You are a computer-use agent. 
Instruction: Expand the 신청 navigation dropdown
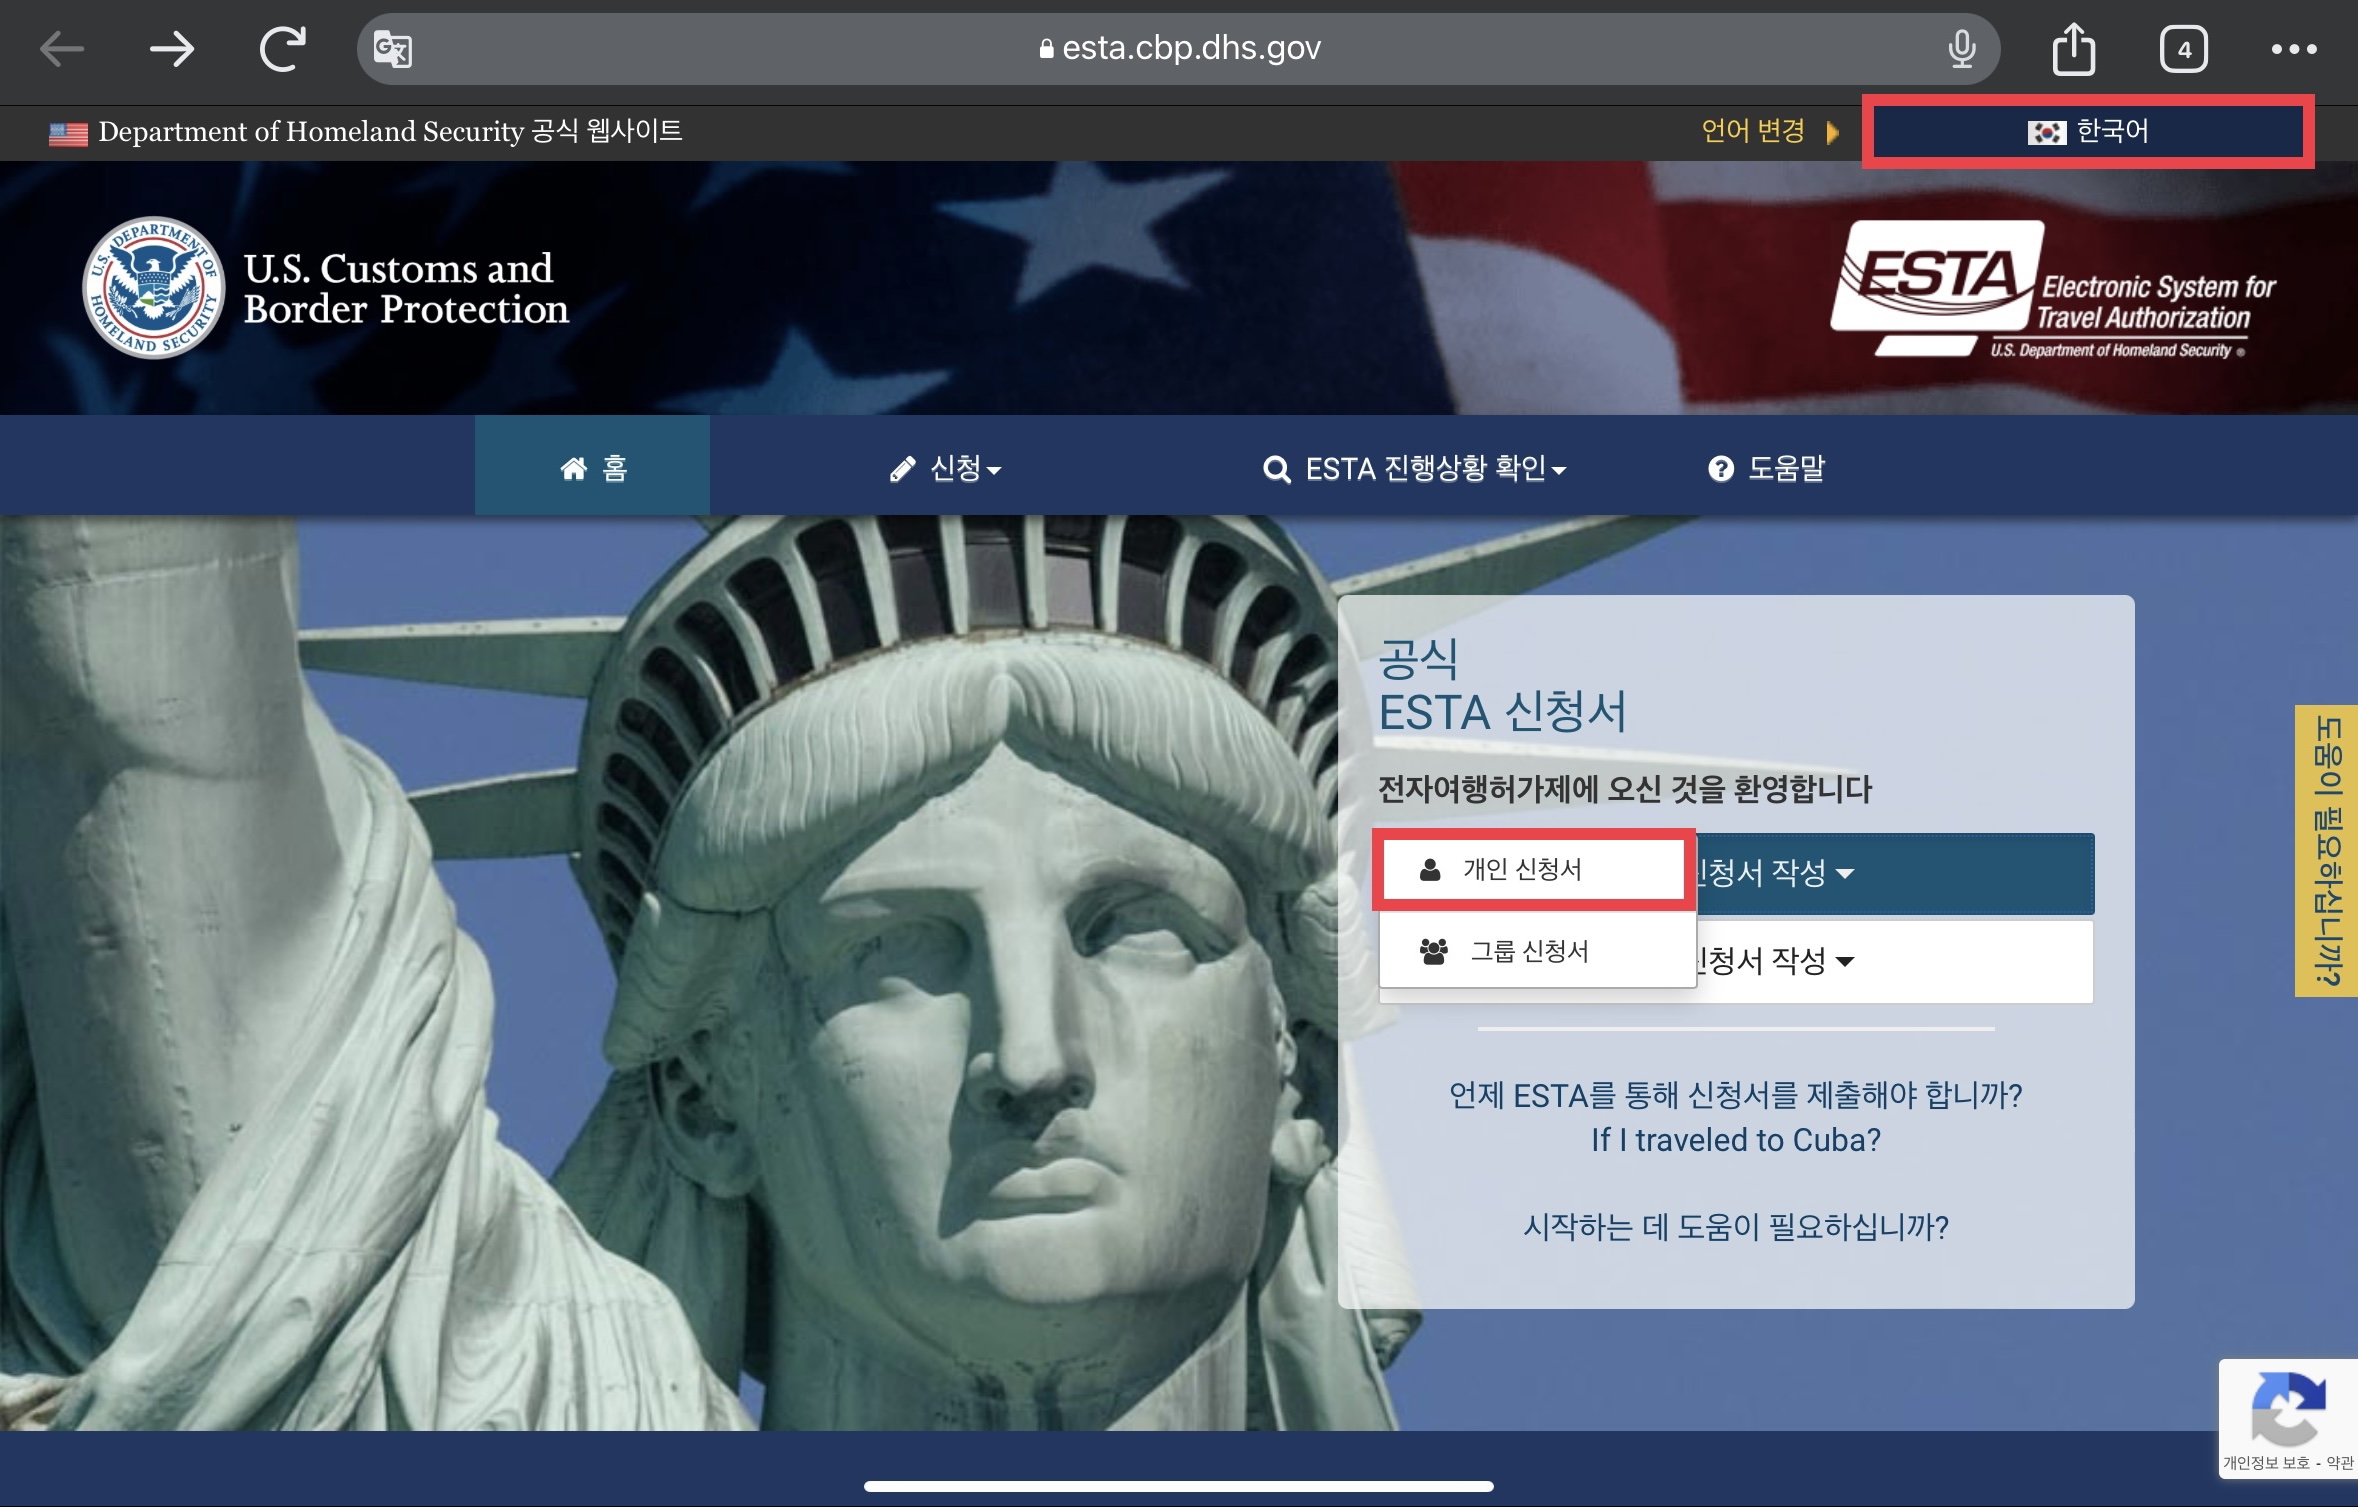point(945,468)
